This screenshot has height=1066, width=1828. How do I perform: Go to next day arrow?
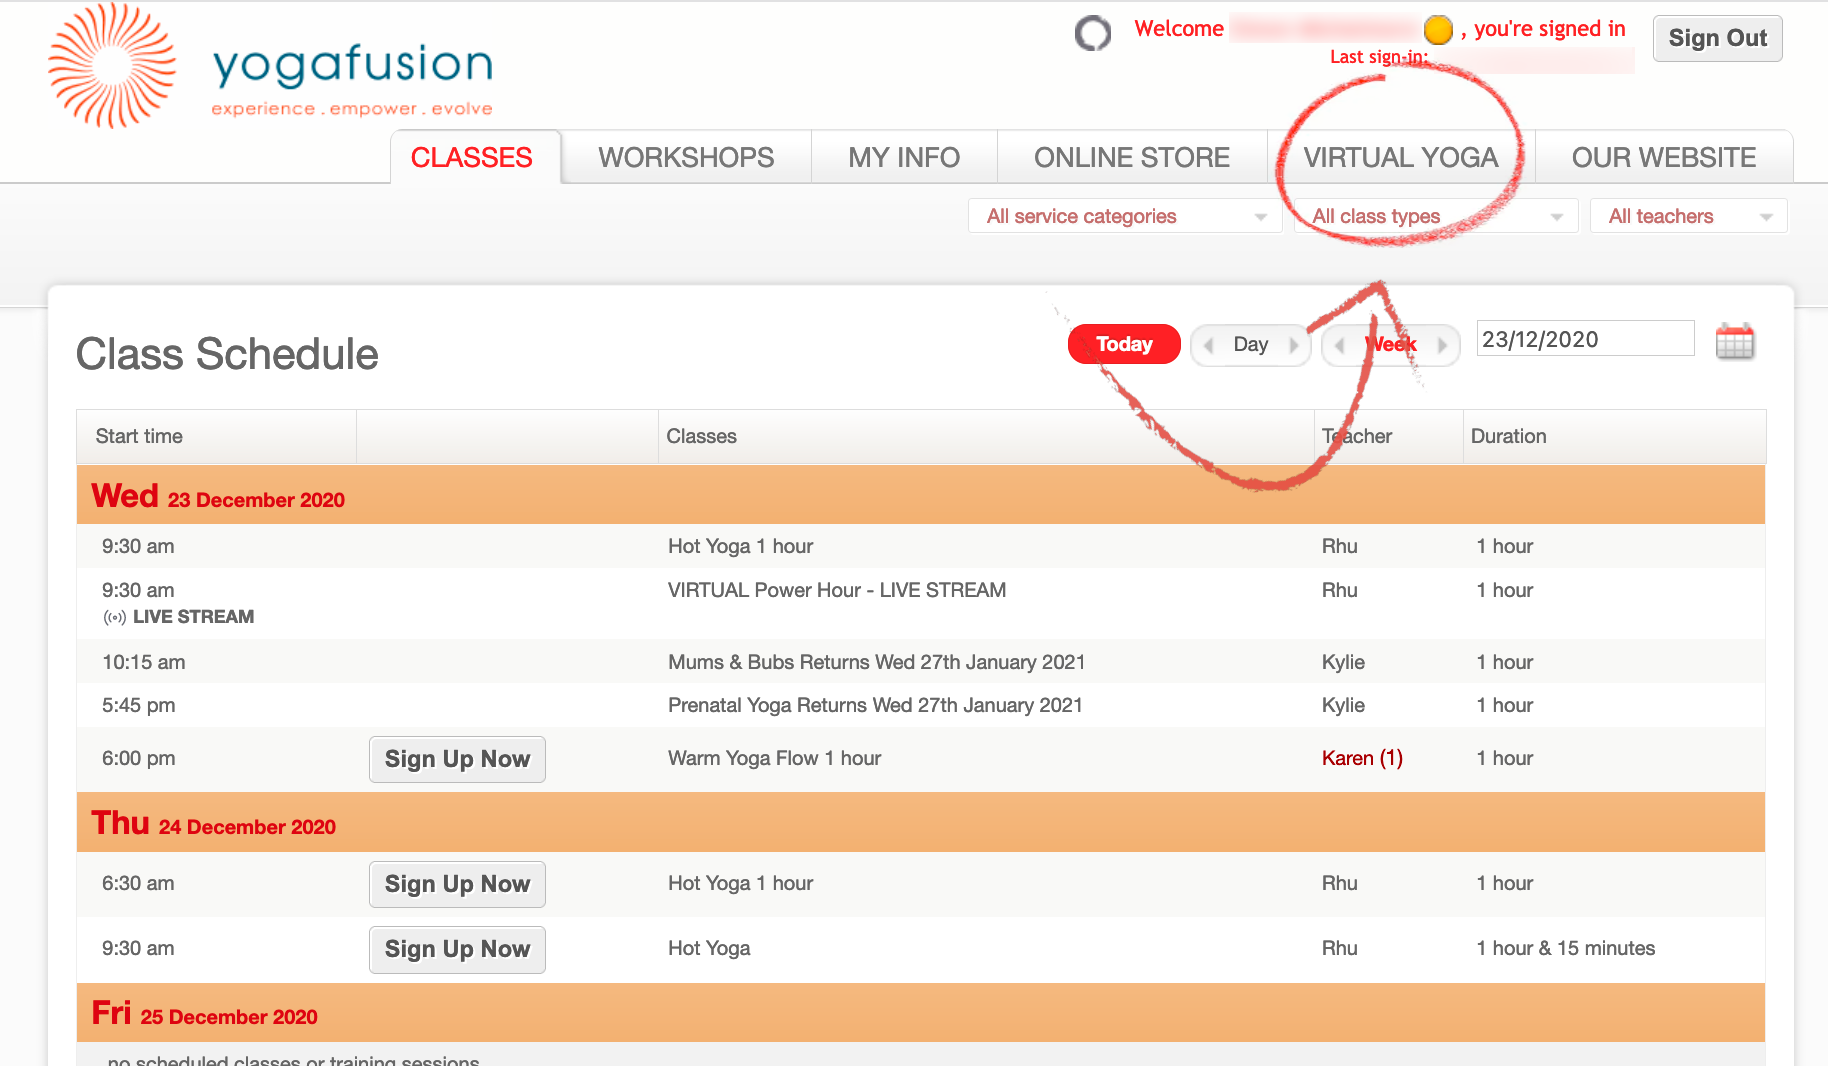(x=1294, y=345)
